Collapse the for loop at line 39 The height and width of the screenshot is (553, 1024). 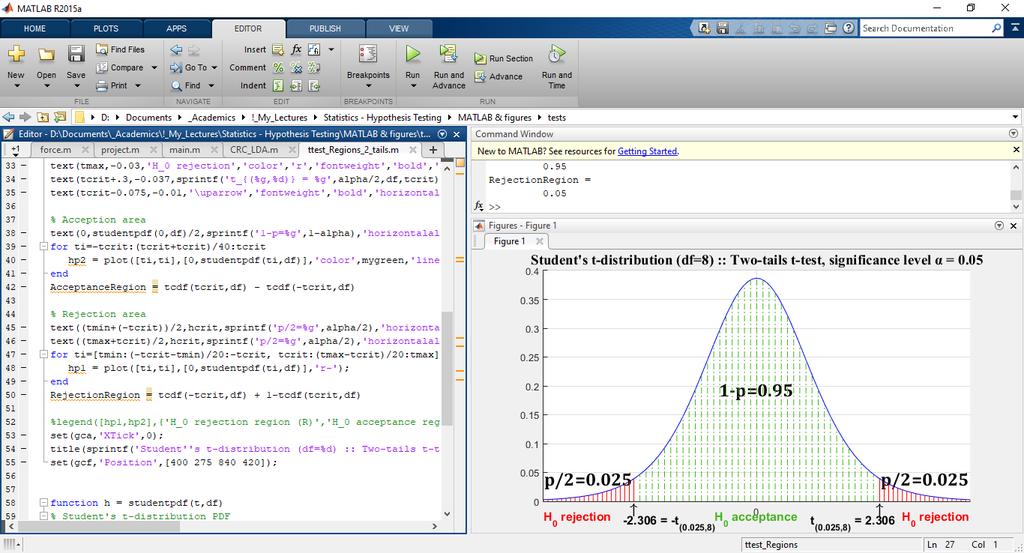pyautogui.click(x=43, y=247)
